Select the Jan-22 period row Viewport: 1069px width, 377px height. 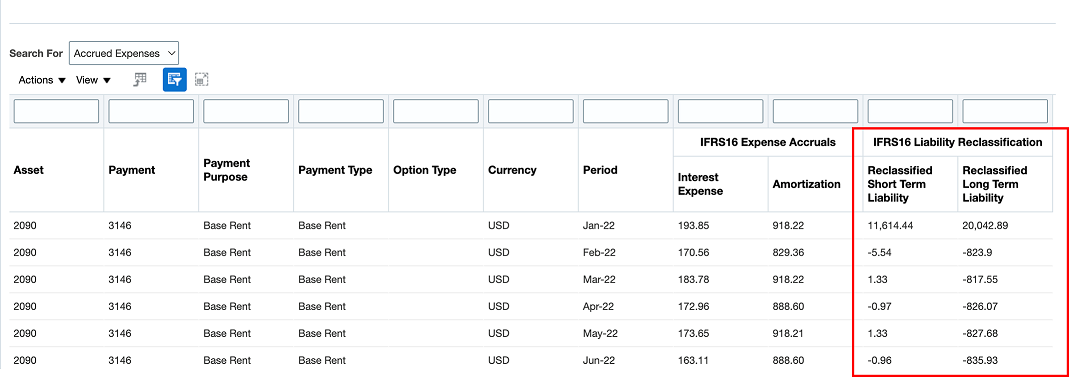point(532,225)
